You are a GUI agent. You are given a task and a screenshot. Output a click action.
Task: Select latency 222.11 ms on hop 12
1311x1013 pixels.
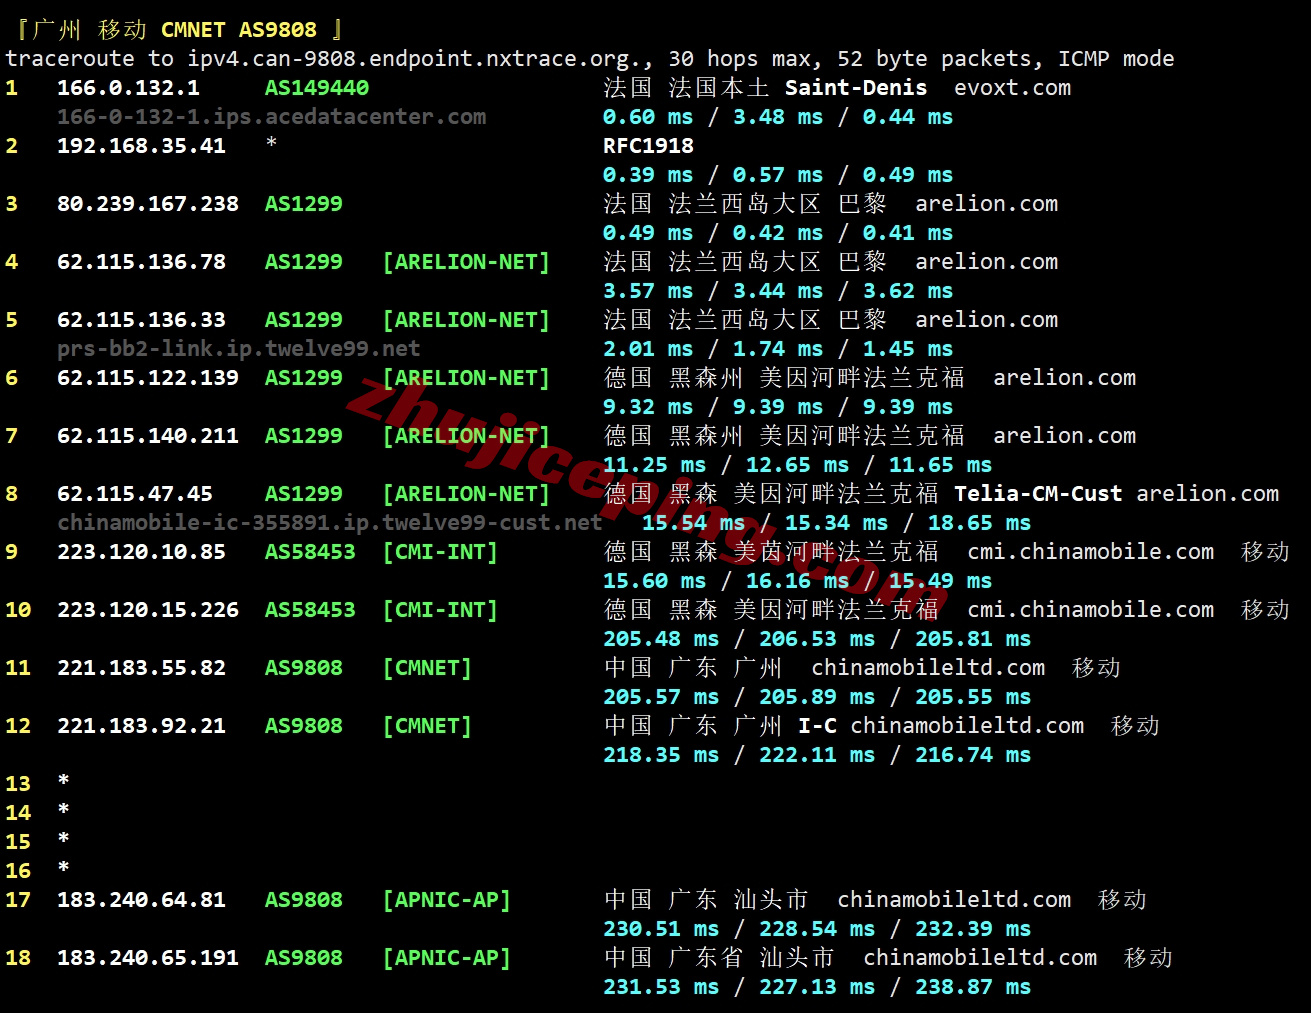[x=817, y=755]
